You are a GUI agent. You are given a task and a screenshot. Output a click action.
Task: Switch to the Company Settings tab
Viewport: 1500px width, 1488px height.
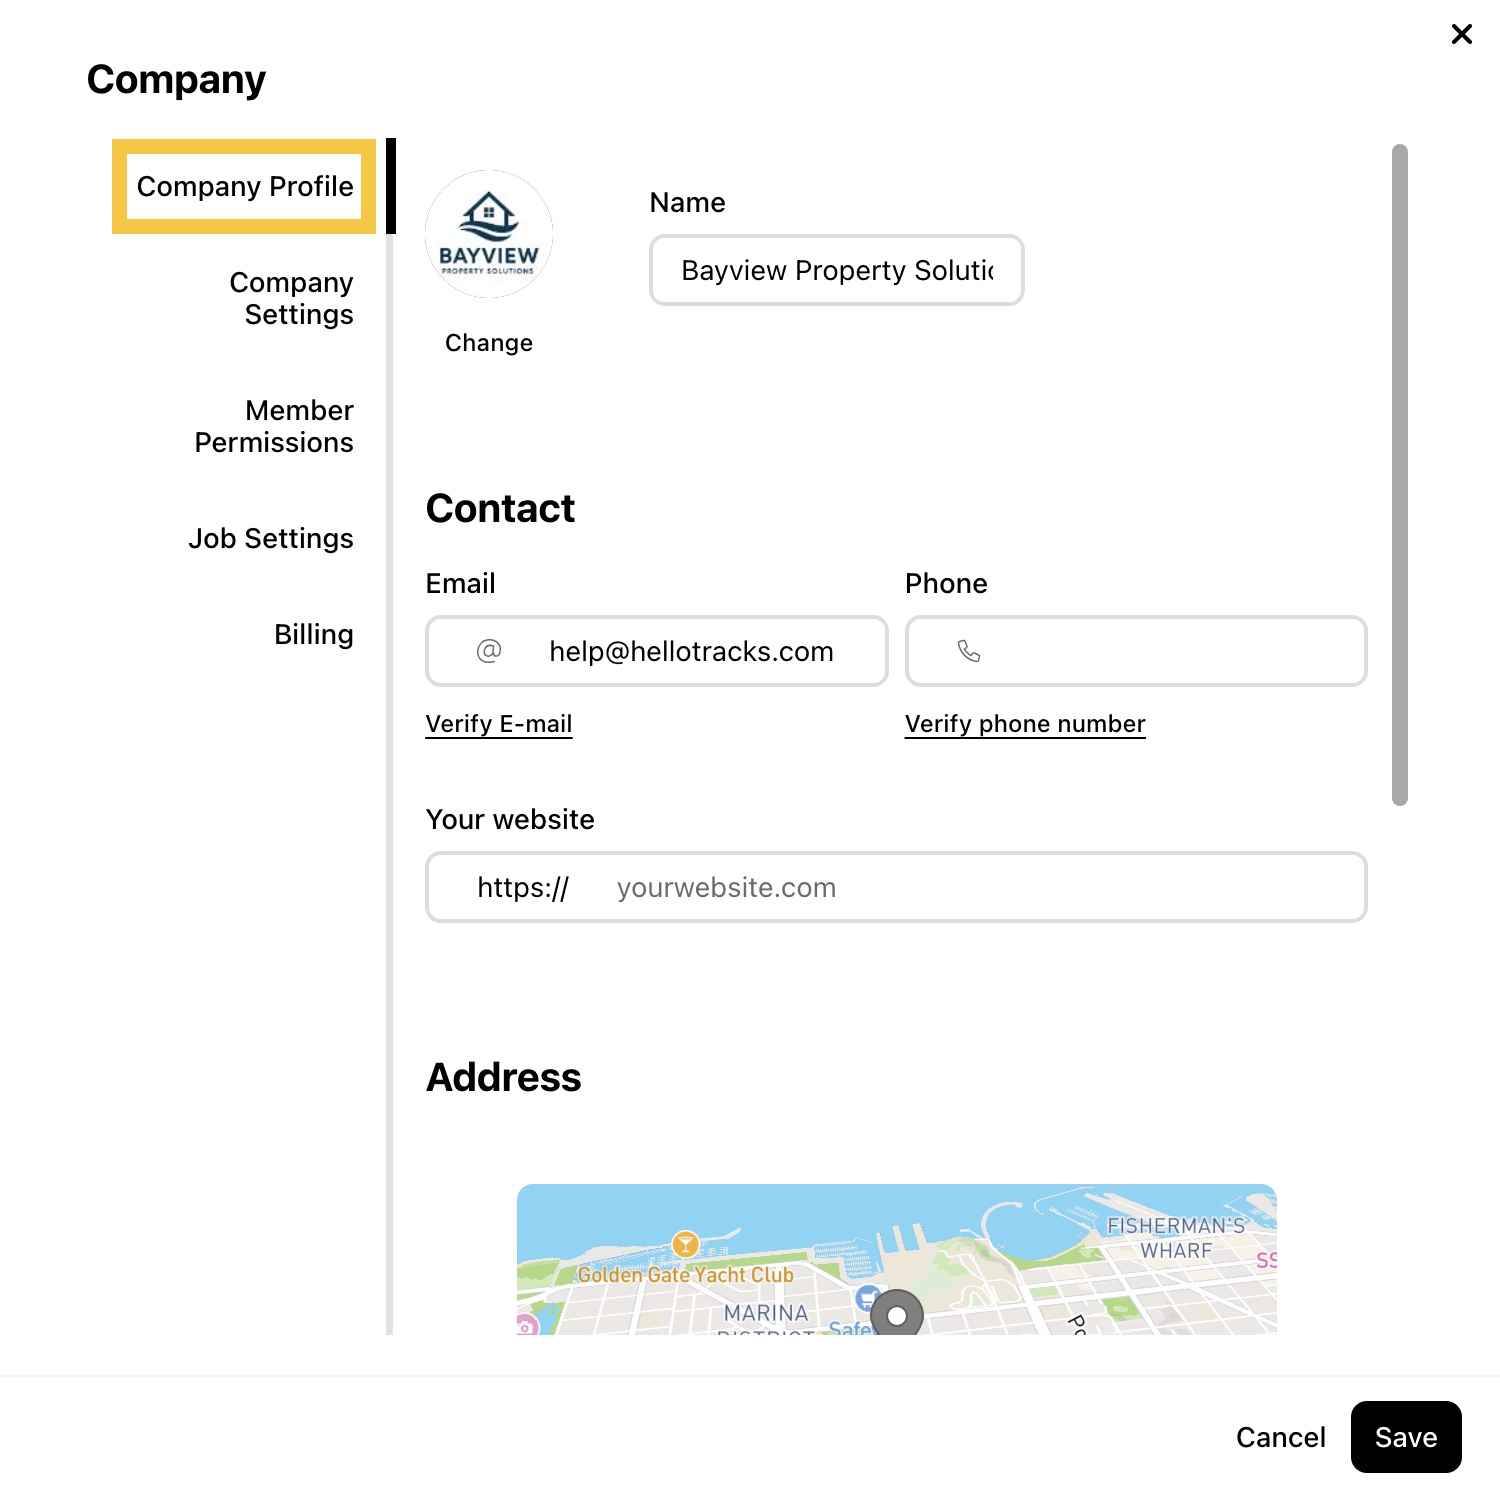[291, 298]
